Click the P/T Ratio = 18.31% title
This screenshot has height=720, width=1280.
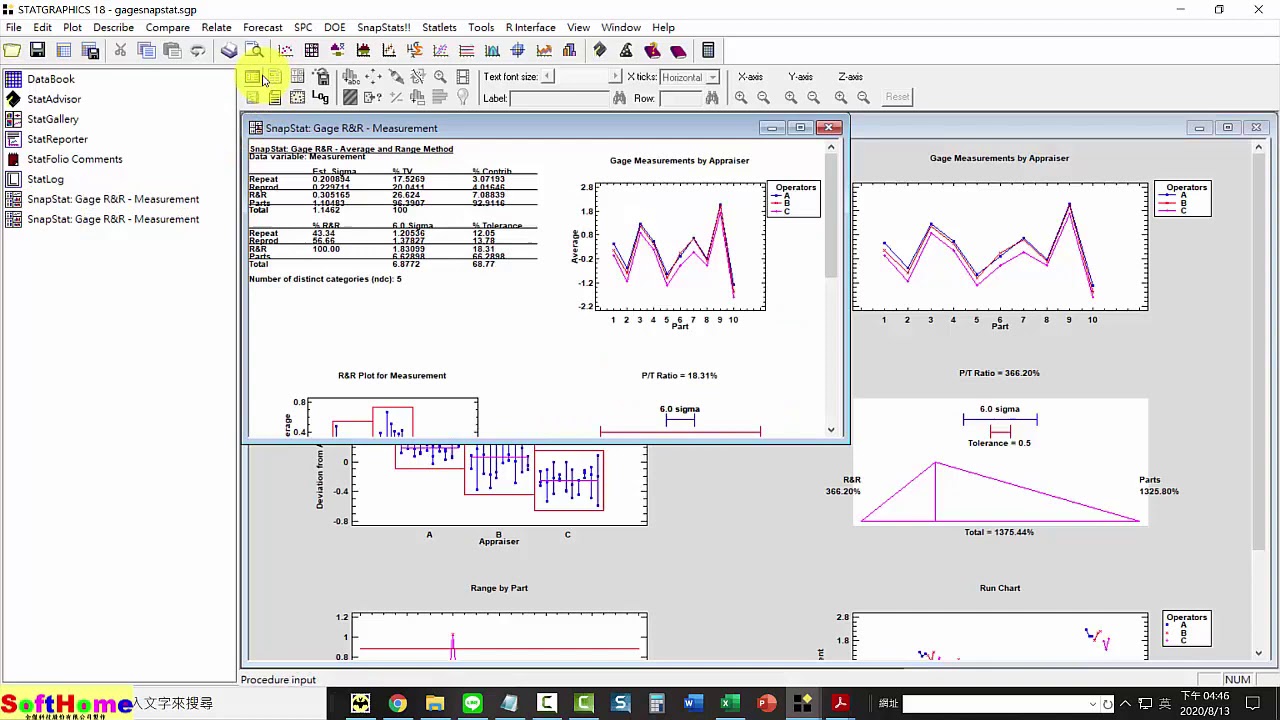click(679, 375)
